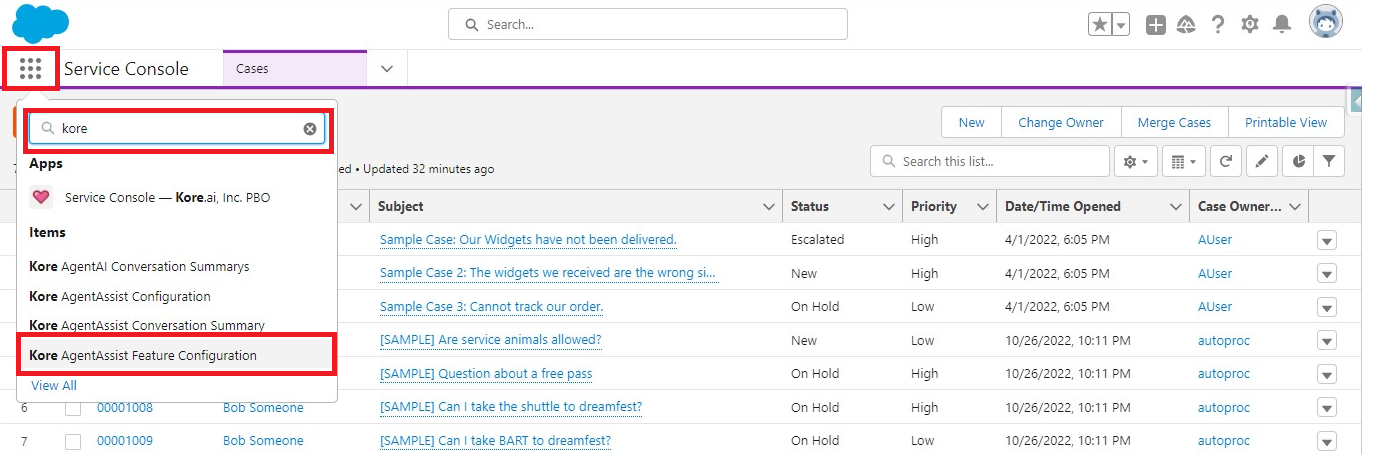This screenshot has height=454, width=1375.
Task: Select Kore AgentAssist Feature Configuration item
Action: click(143, 355)
